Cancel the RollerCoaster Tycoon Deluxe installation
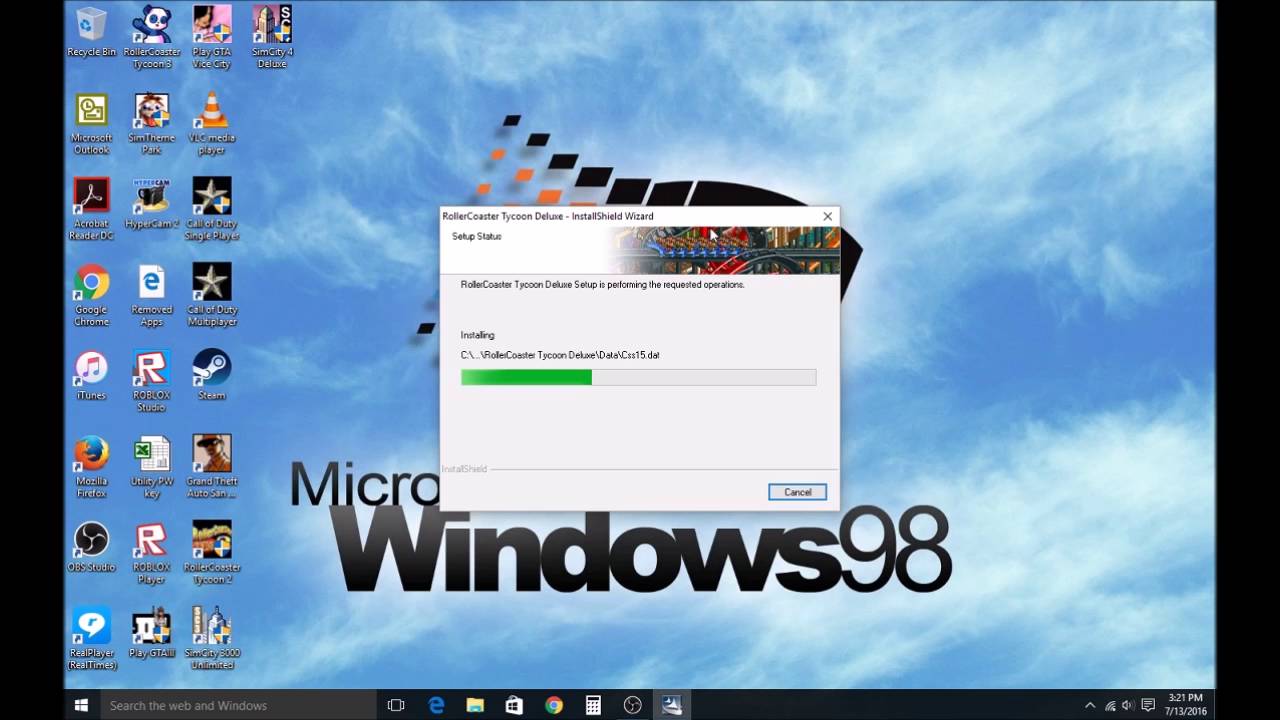This screenshot has width=1280, height=720. coord(797,491)
